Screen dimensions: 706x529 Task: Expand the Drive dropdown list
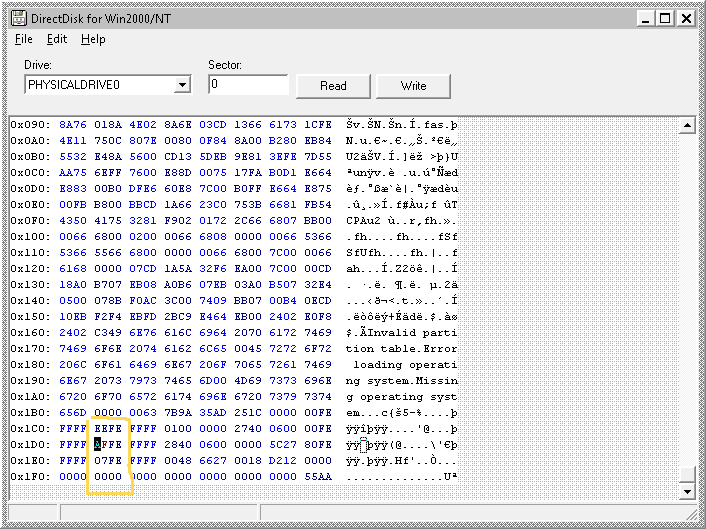point(182,85)
